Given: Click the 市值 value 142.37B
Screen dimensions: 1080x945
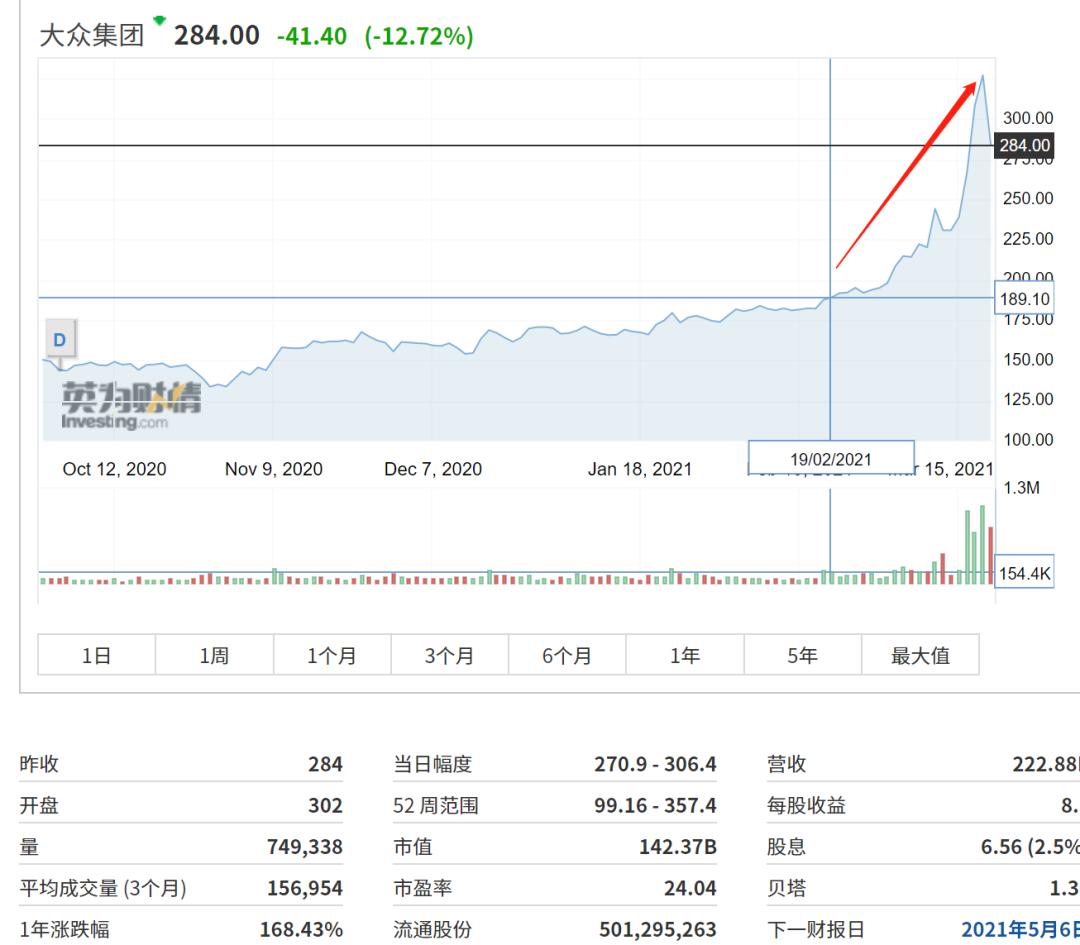Looking at the screenshot, I should [x=678, y=847].
